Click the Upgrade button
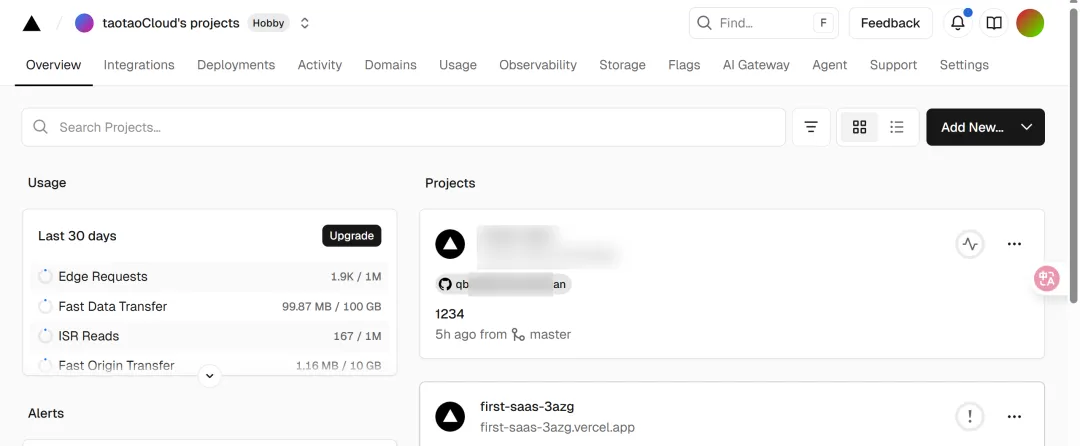Image resolution: width=1080 pixels, height=446 pixels. [x=351, y=236]
